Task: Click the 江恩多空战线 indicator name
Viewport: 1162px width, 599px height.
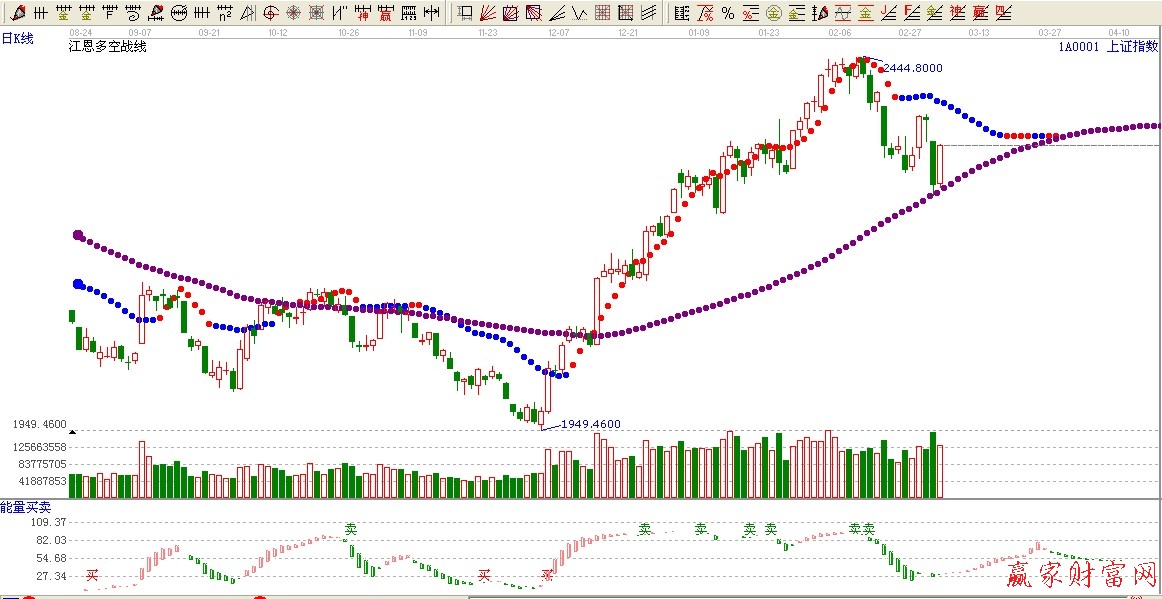Action: pyautogui.click(x=107, y=47)
